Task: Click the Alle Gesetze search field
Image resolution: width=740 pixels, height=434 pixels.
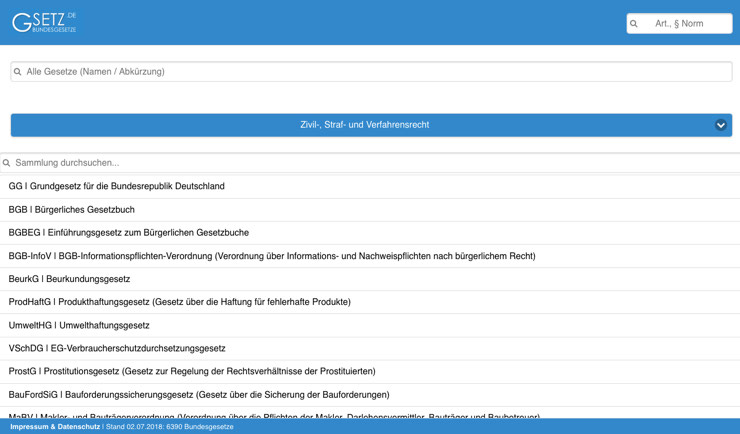Action: (x=375, y=72)
